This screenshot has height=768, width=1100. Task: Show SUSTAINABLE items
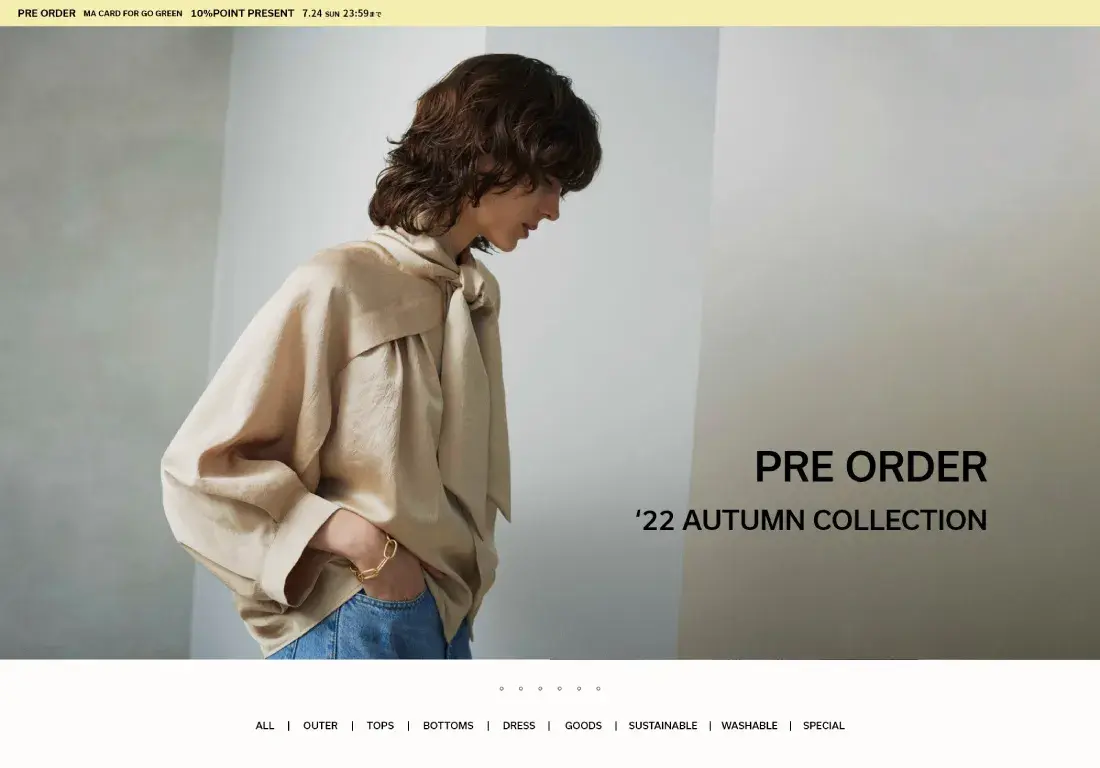(x=663, y=726)
